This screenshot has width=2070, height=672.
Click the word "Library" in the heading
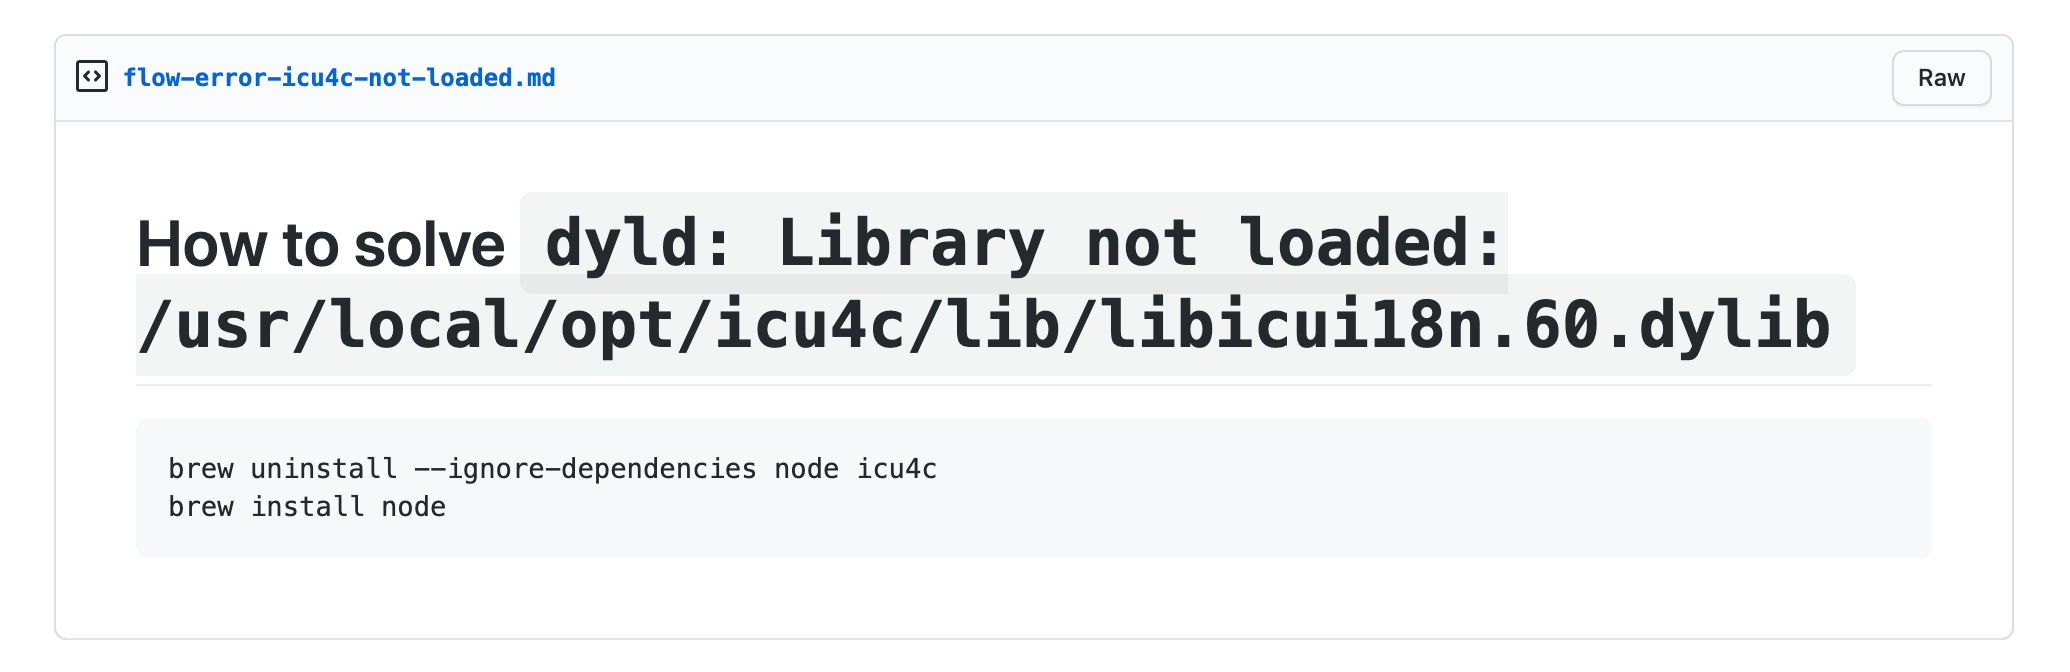(910, 243)
